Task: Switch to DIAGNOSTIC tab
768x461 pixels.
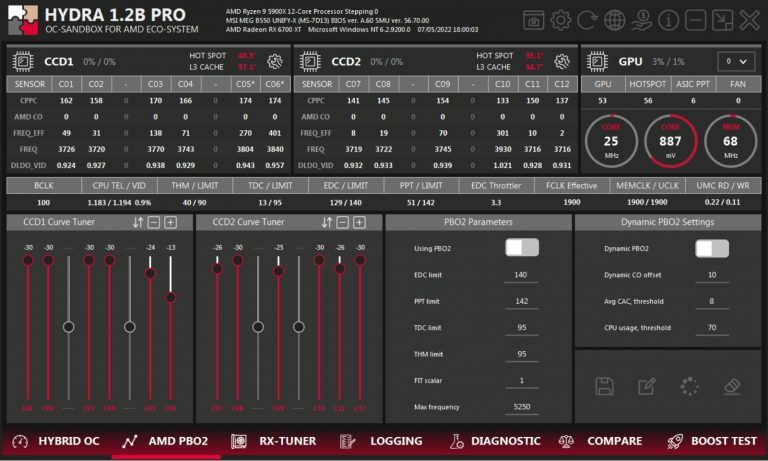Action: coord(495,441)
